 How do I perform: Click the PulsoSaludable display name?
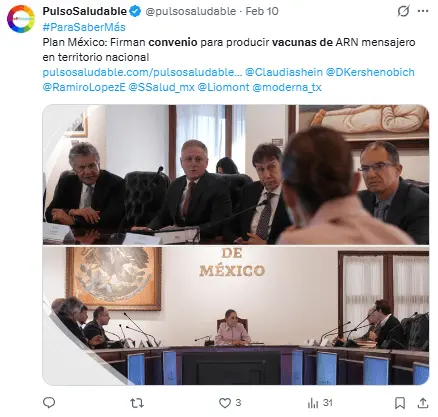coord(85,11)
